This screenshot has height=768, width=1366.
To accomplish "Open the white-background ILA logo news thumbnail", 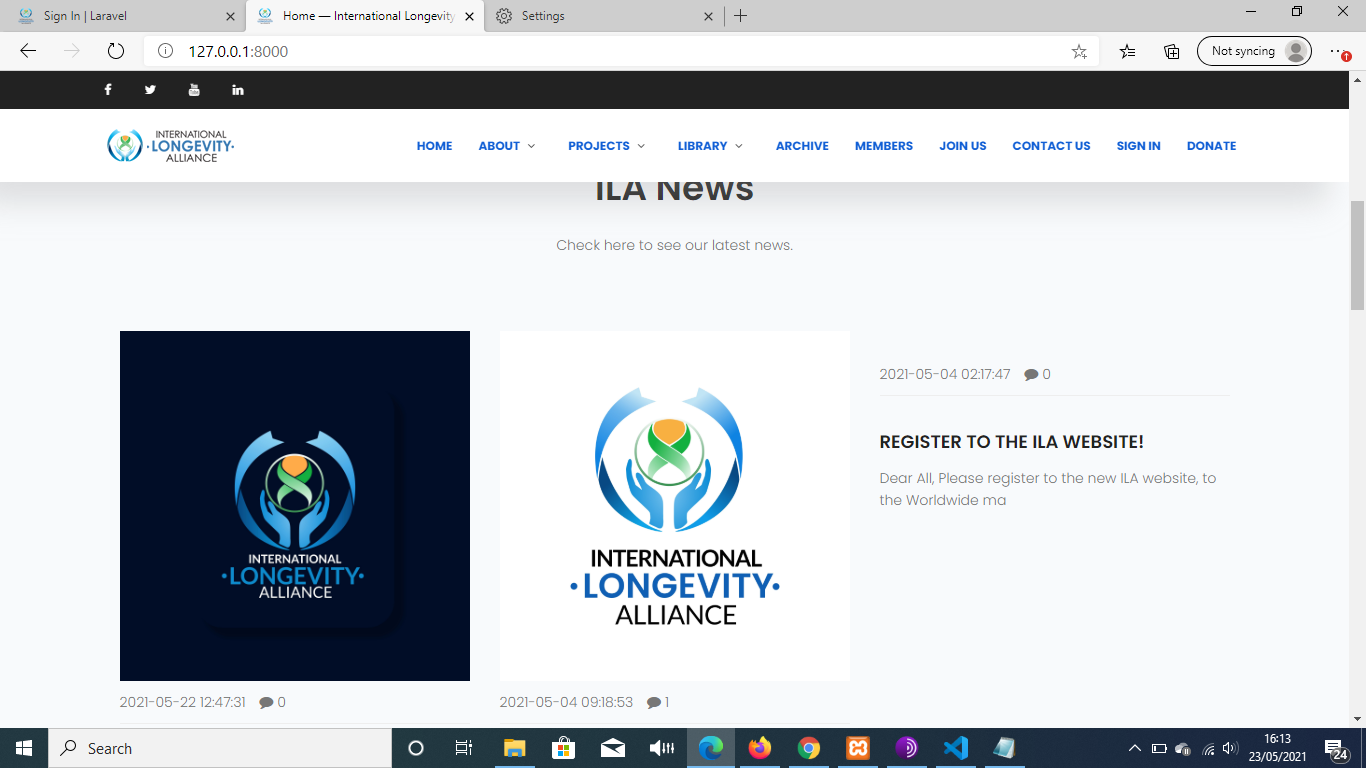I will [x=675, y=506].
